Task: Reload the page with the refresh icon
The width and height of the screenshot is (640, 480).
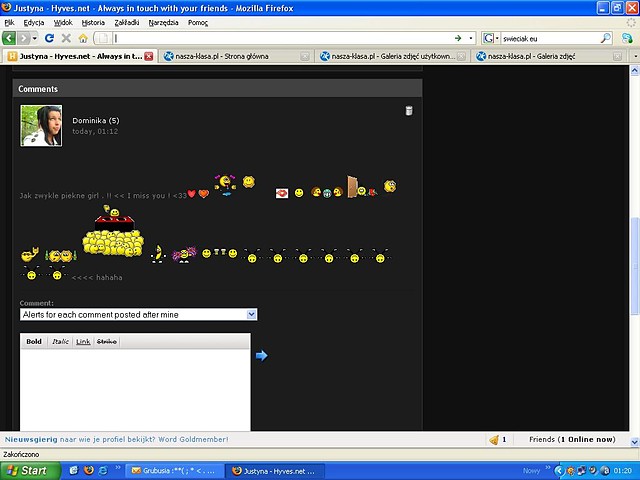Action: (49, 38)
